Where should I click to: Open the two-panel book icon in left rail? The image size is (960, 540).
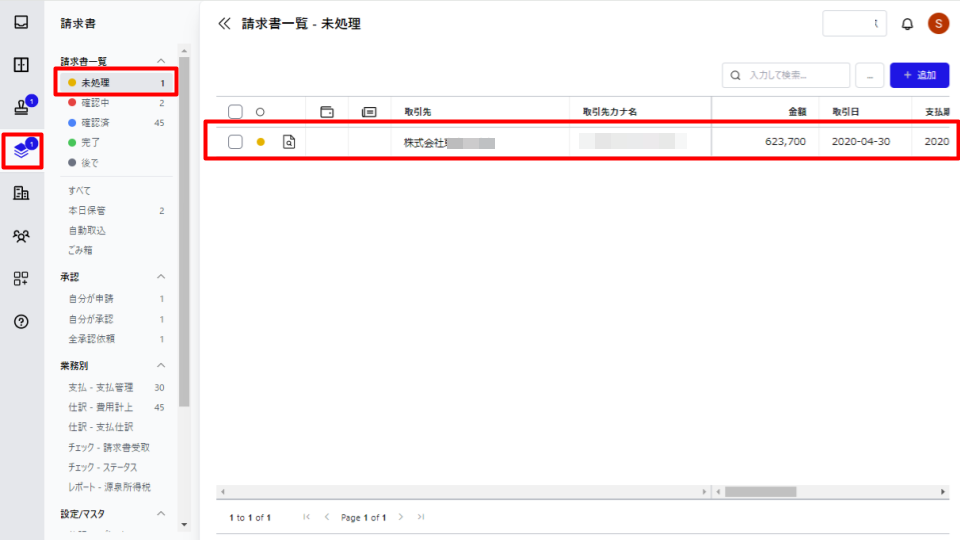click(x=21, y=65)
